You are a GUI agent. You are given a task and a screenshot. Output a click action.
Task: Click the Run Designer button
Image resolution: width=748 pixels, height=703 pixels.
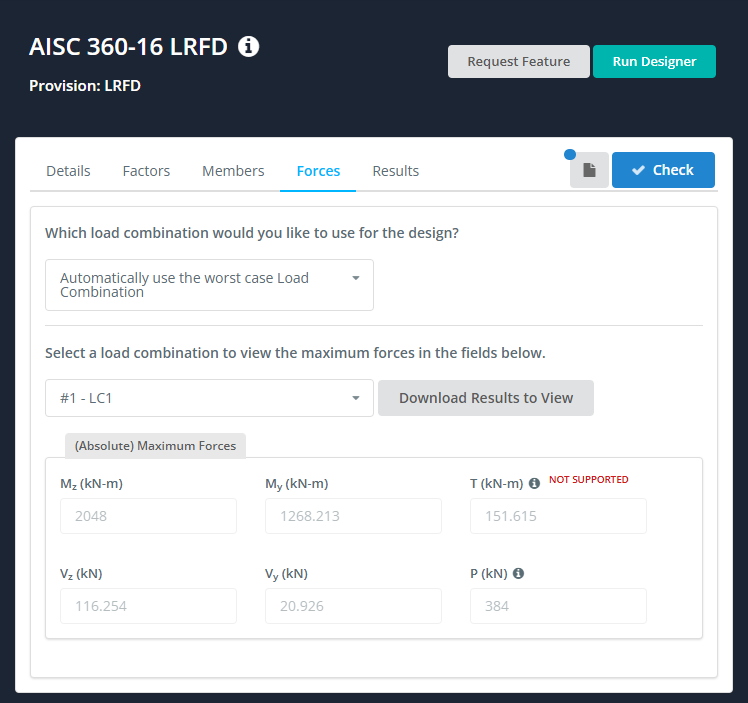[654, 62]
